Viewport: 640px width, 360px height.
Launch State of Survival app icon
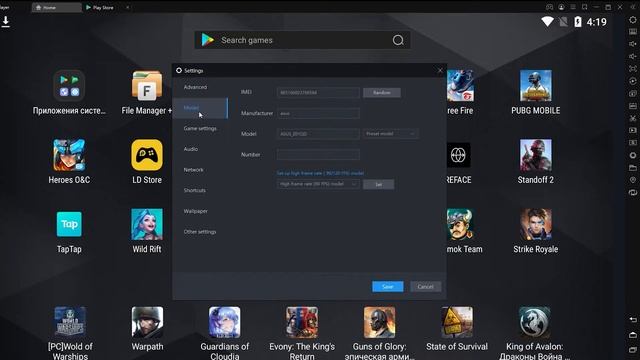pos(457,322)
